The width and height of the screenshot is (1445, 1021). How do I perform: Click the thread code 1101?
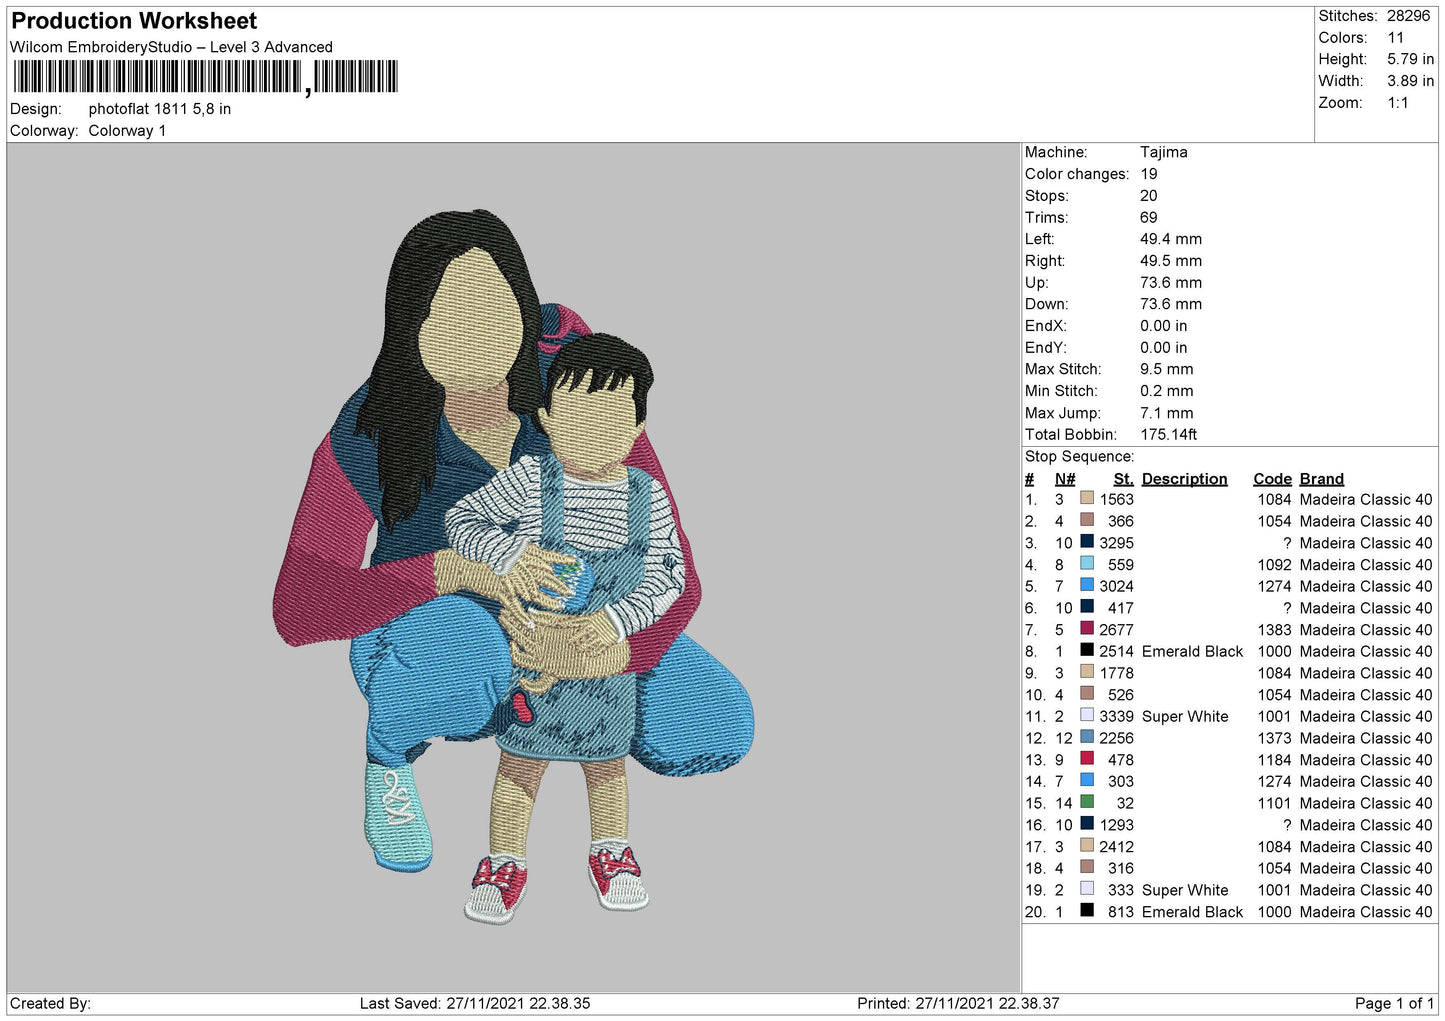[x=1275, y=803]
